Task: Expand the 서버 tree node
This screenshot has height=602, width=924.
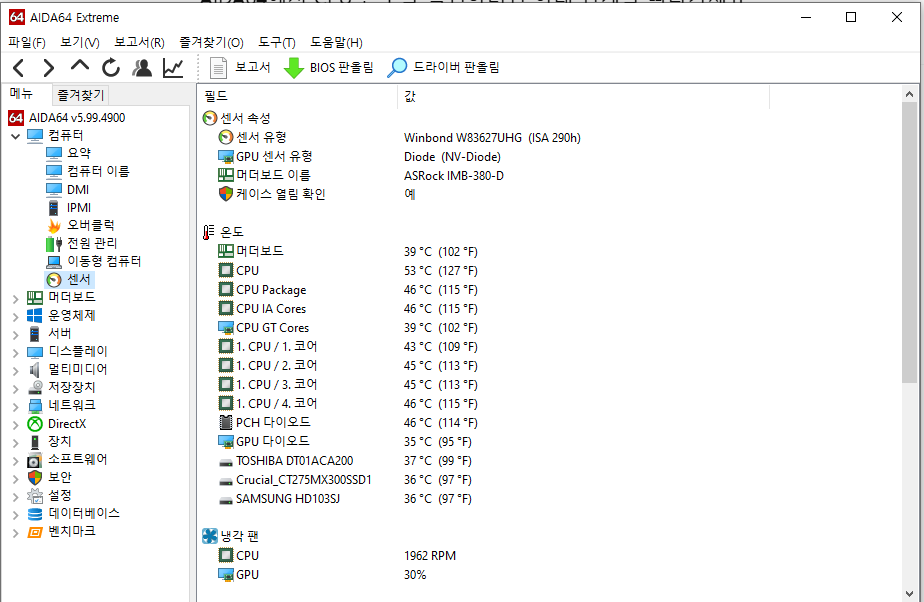Action: pos(15,335)
